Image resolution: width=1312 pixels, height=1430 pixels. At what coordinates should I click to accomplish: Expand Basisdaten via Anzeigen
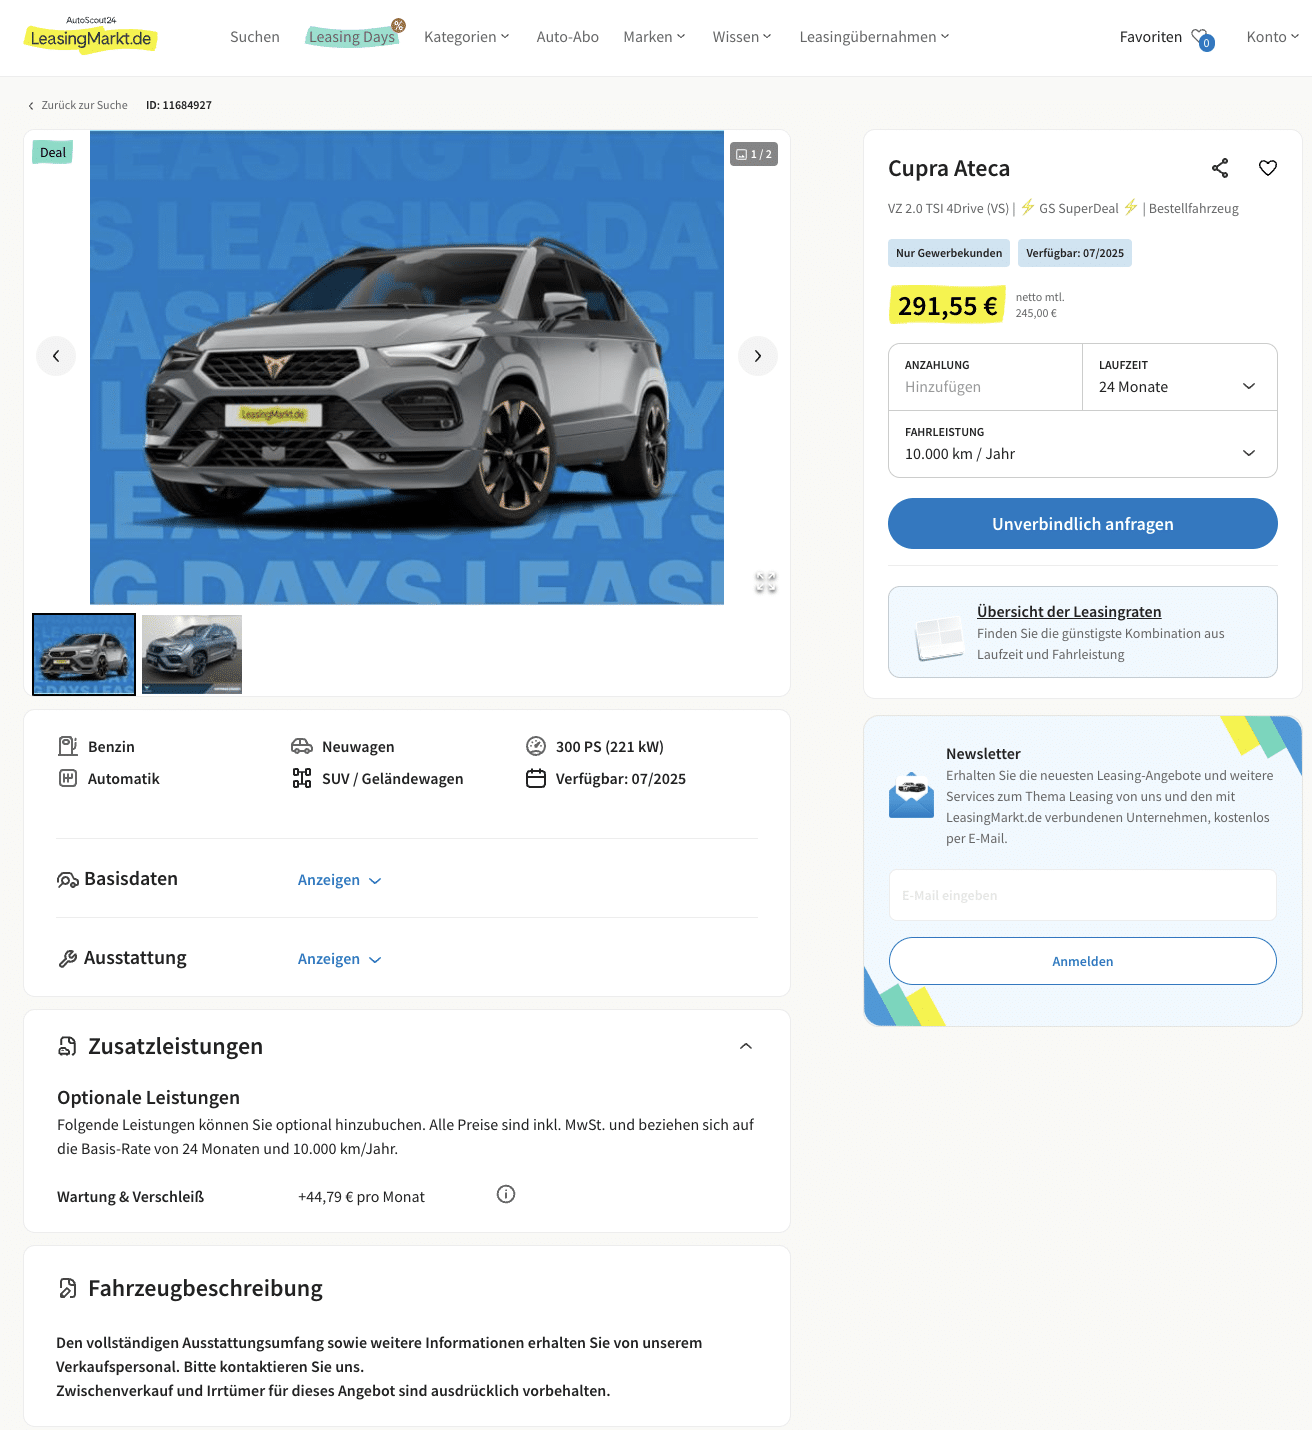340,880
